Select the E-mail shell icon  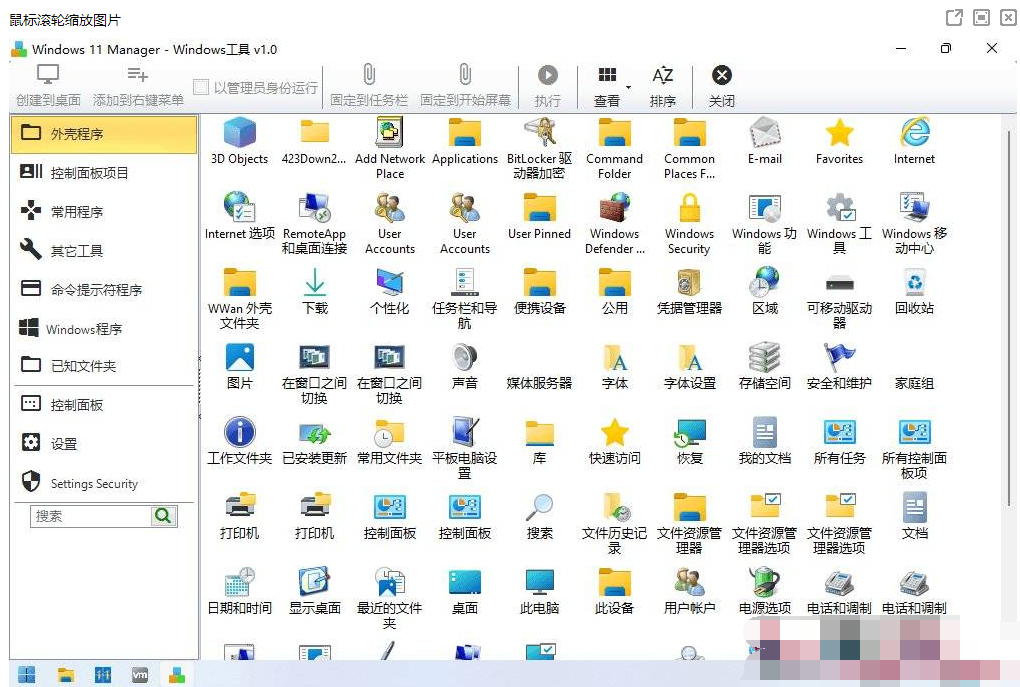[764, 141]
